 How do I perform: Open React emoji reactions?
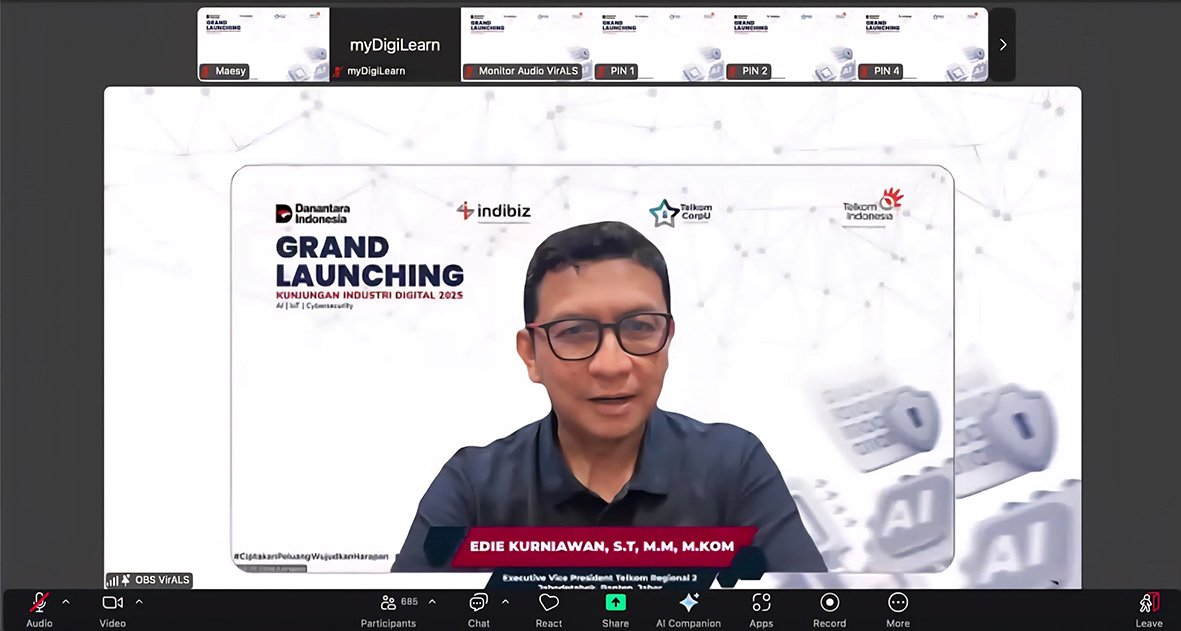coord(548,602)
